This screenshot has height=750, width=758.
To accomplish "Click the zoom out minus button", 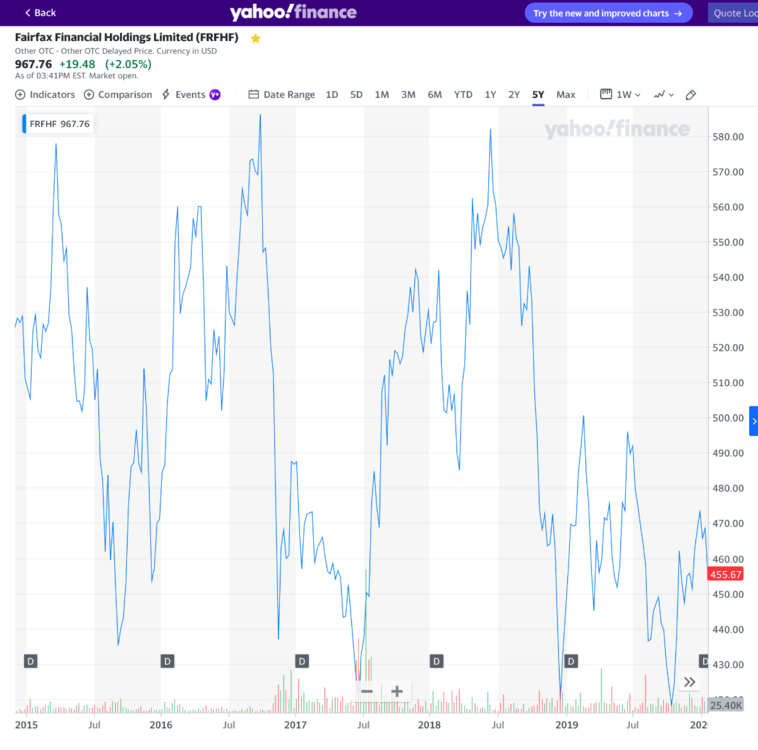I will coord(367,691).
